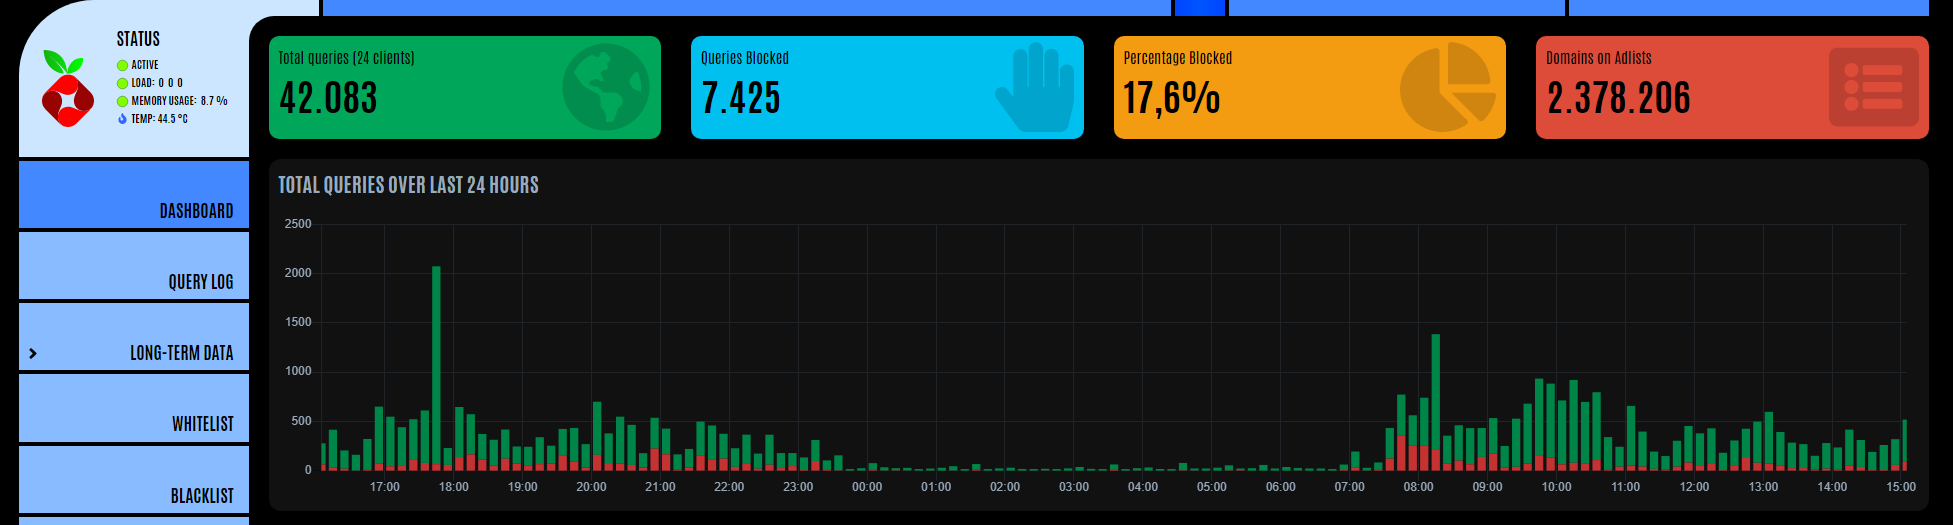Expand the Long-Term Data submenu arrow
1953x525 pixels.
tap(33, 353)
